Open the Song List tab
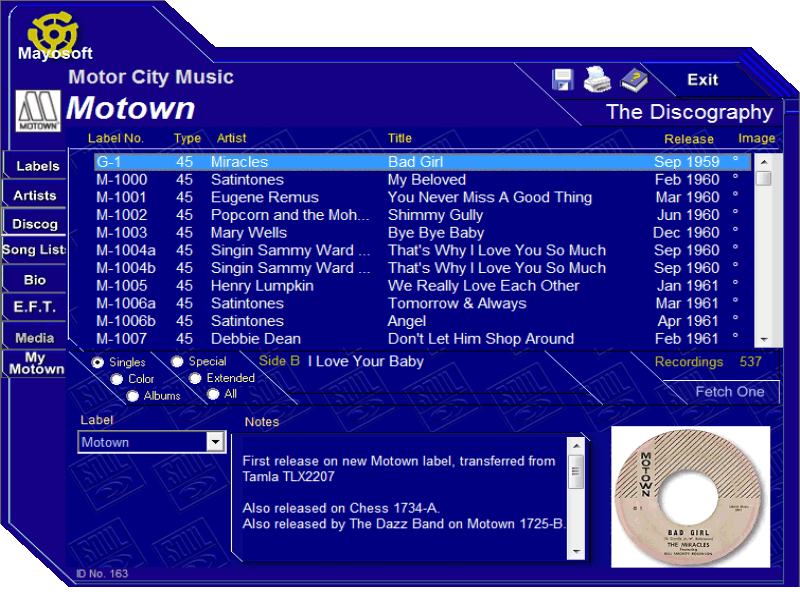Image resolution: width=800 pixels, height=600 pixels. 35,249
